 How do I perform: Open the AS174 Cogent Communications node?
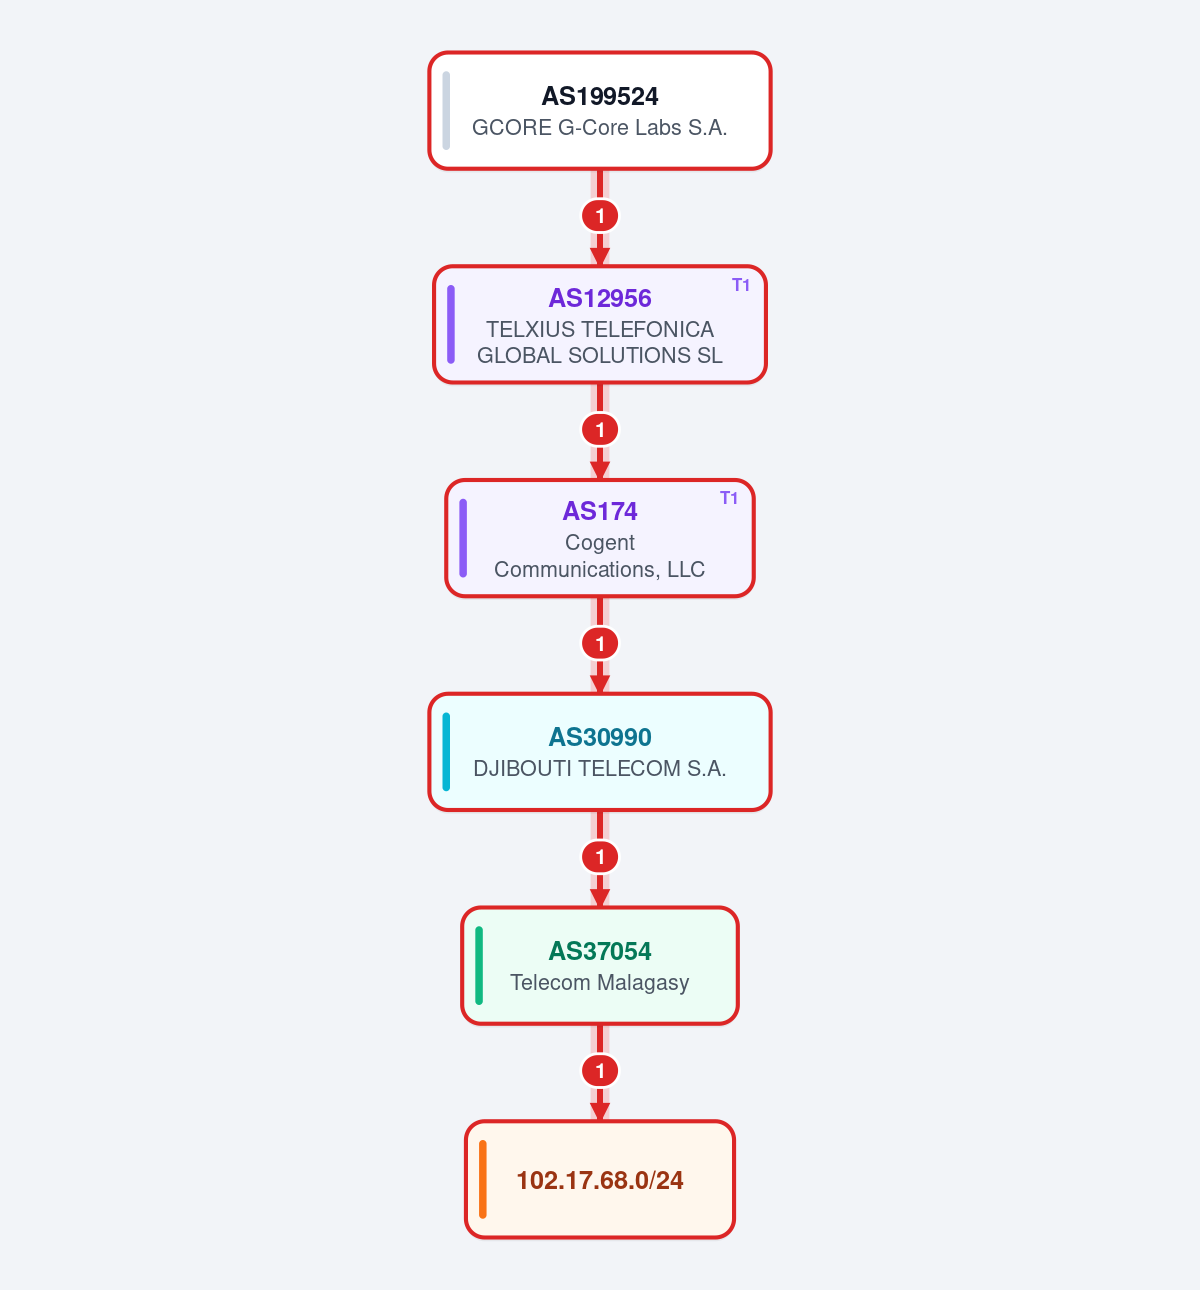600,538
